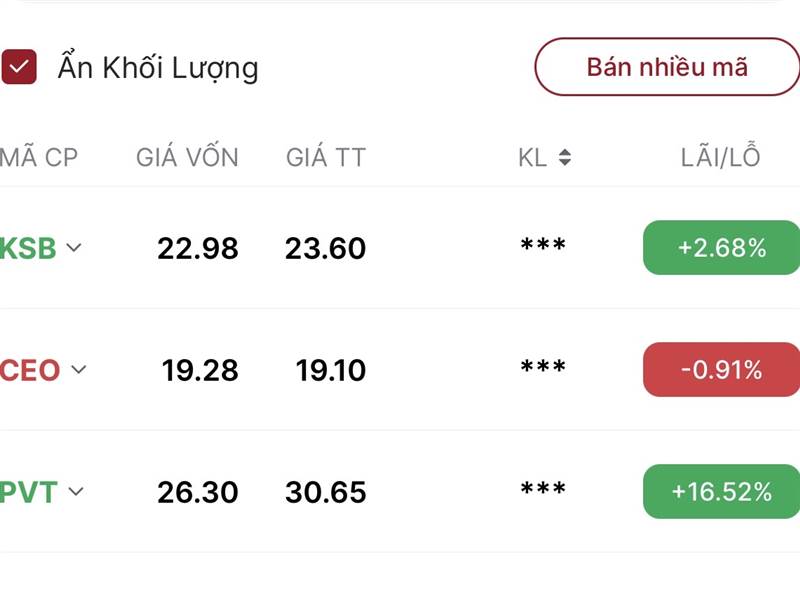Click the GIÁ VỐN column header

(187, 157)
